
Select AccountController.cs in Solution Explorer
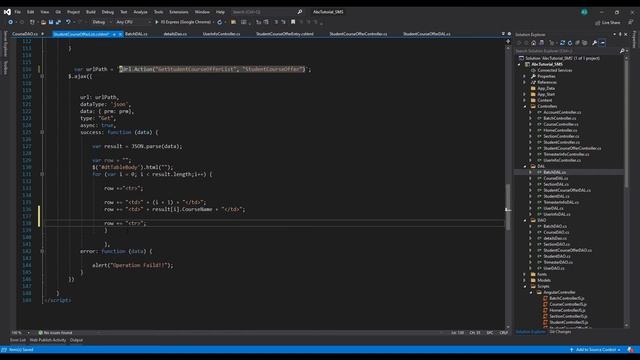[x=562, y=112]
